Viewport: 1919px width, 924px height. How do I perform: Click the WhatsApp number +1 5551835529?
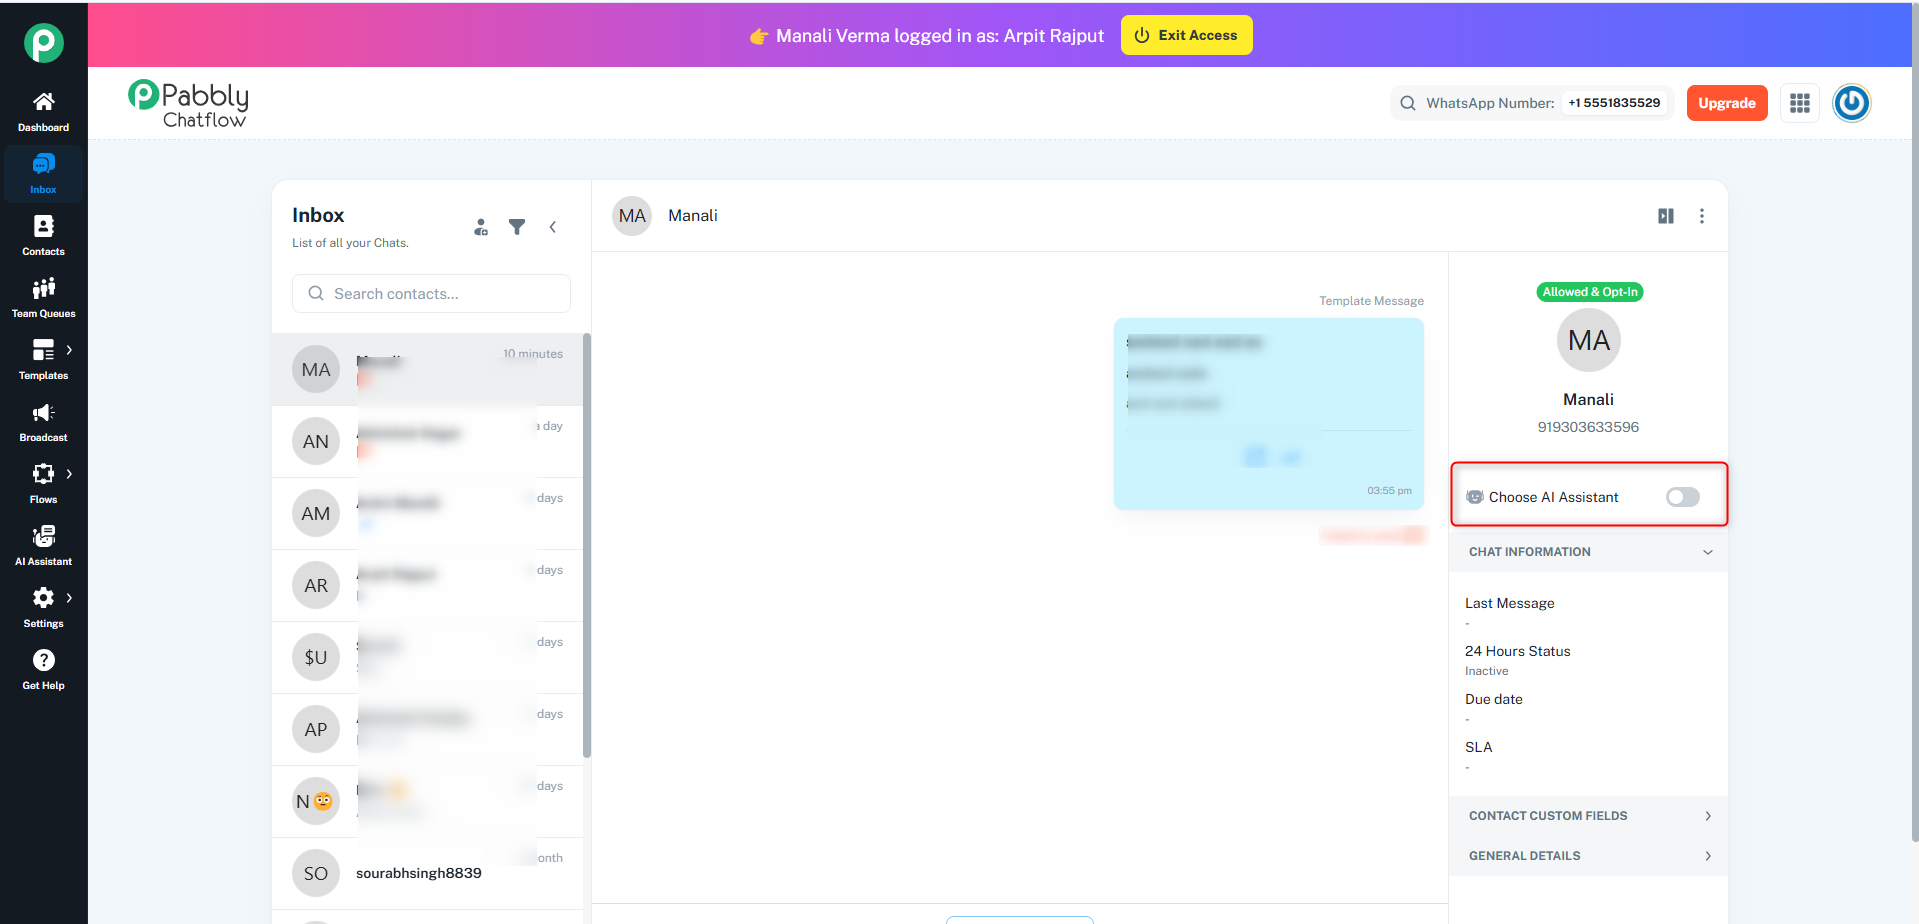pyautogui.click(x=1614, y=103)
